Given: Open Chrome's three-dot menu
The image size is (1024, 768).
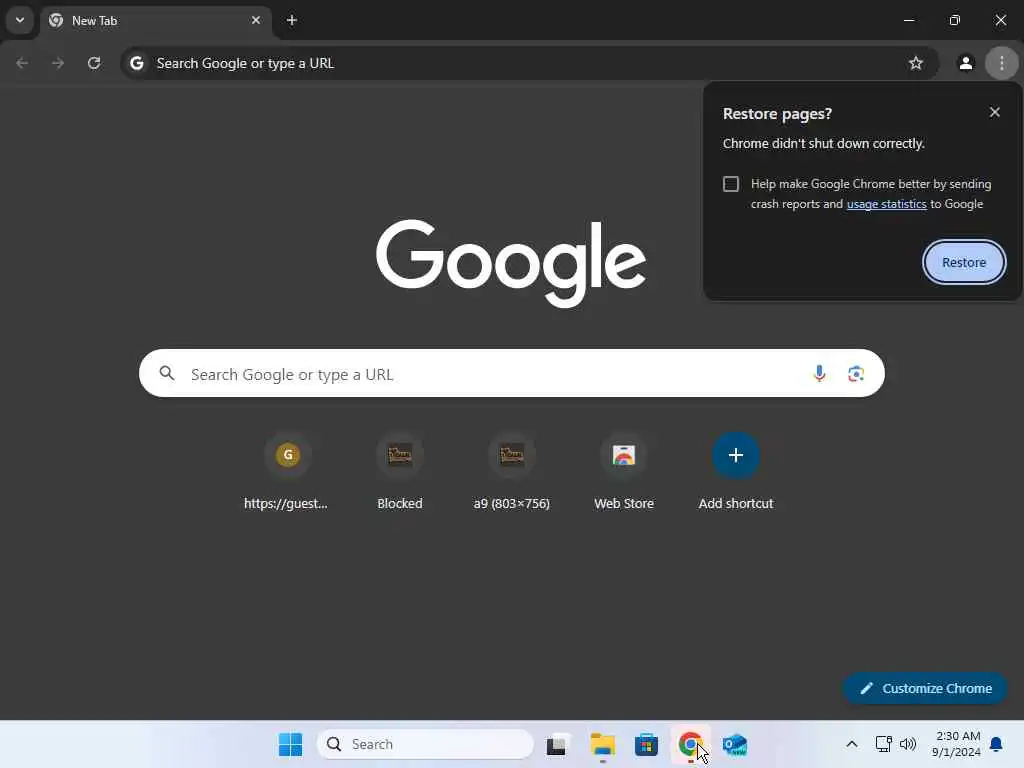Looking at the screenshot, I should (1002, 63).
